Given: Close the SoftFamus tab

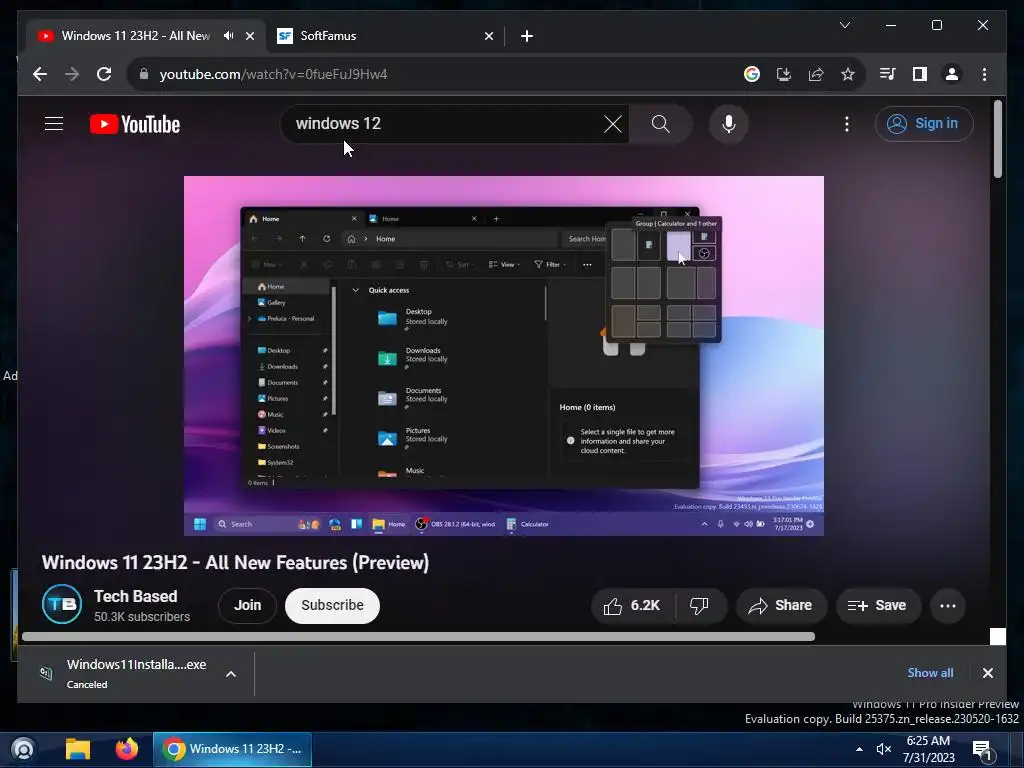Looking at the screenshot, I should [x=488, y=36].
